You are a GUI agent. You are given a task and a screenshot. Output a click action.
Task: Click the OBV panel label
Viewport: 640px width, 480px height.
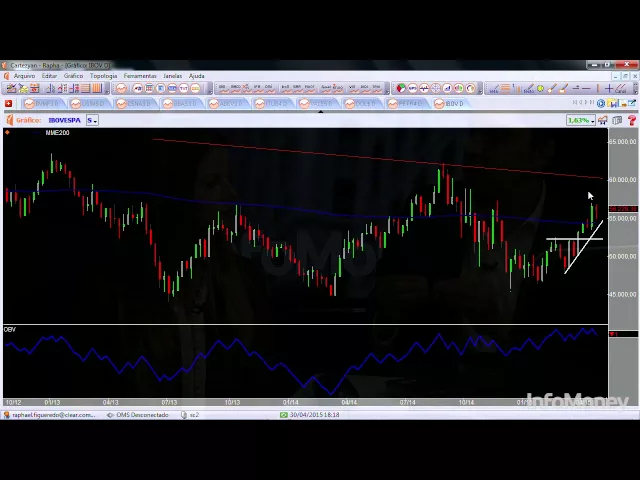[9, 329]
